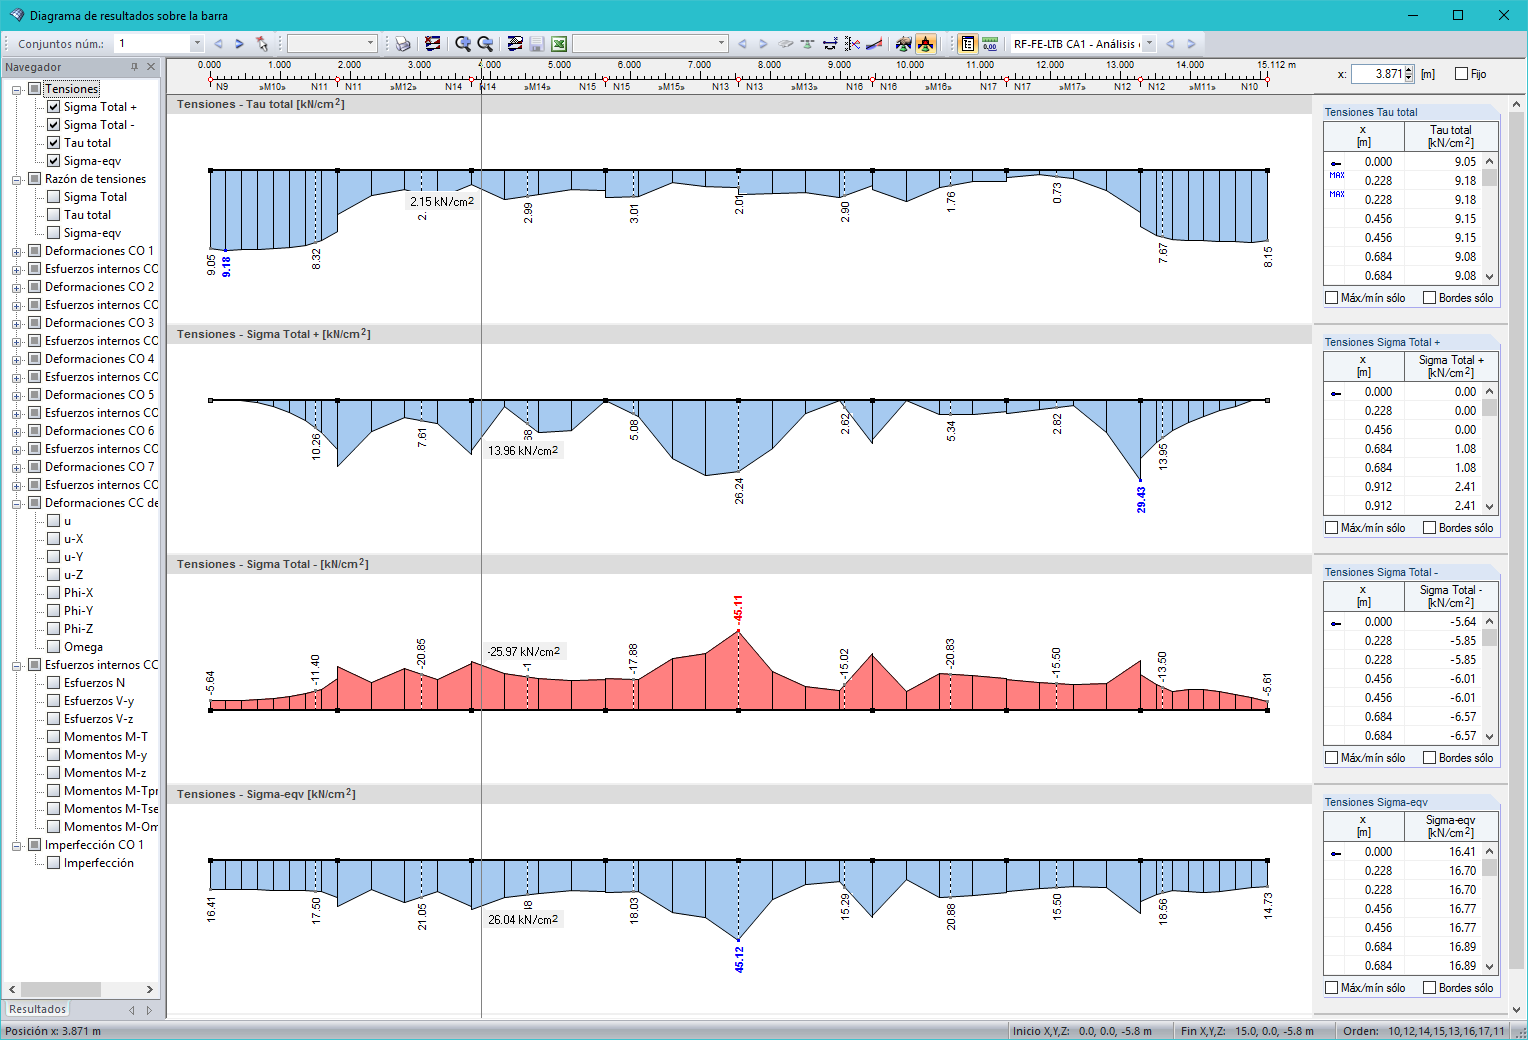Toggle the results table panel icon
The height and width of the screenshot is (1040, 1528).
967,44
